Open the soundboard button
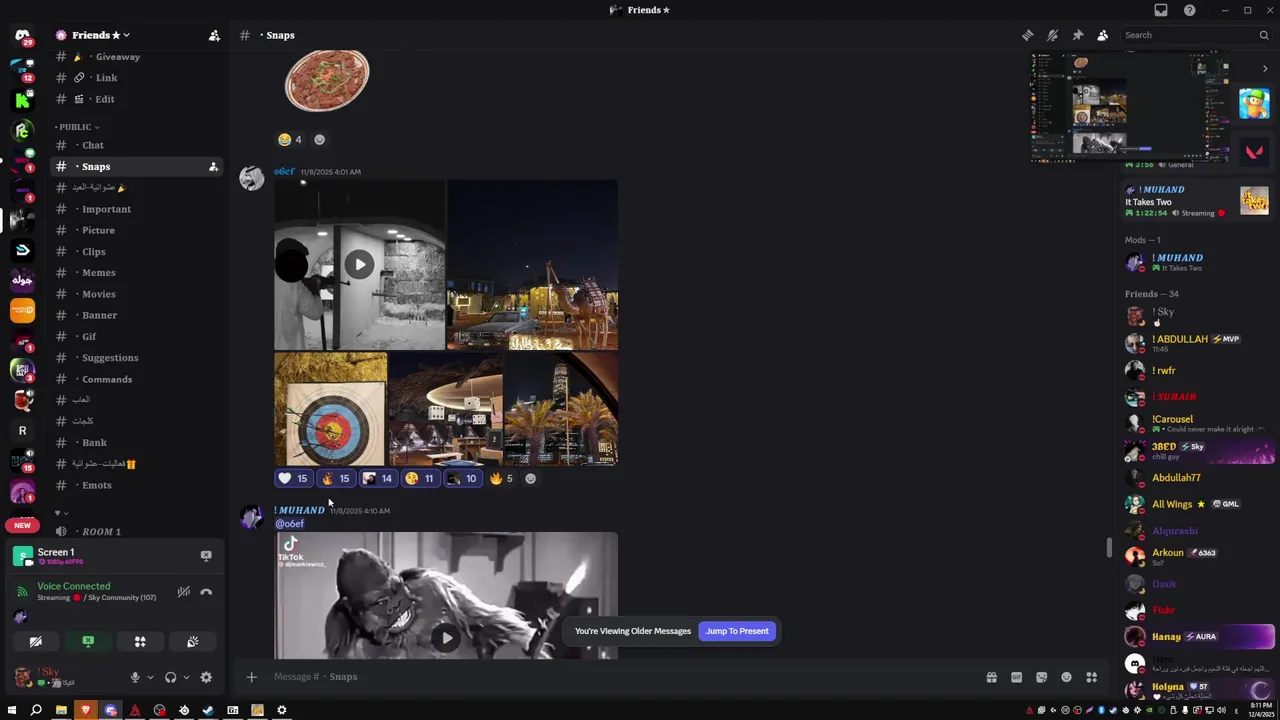1280x720 pixels. (x=192, y=642)
